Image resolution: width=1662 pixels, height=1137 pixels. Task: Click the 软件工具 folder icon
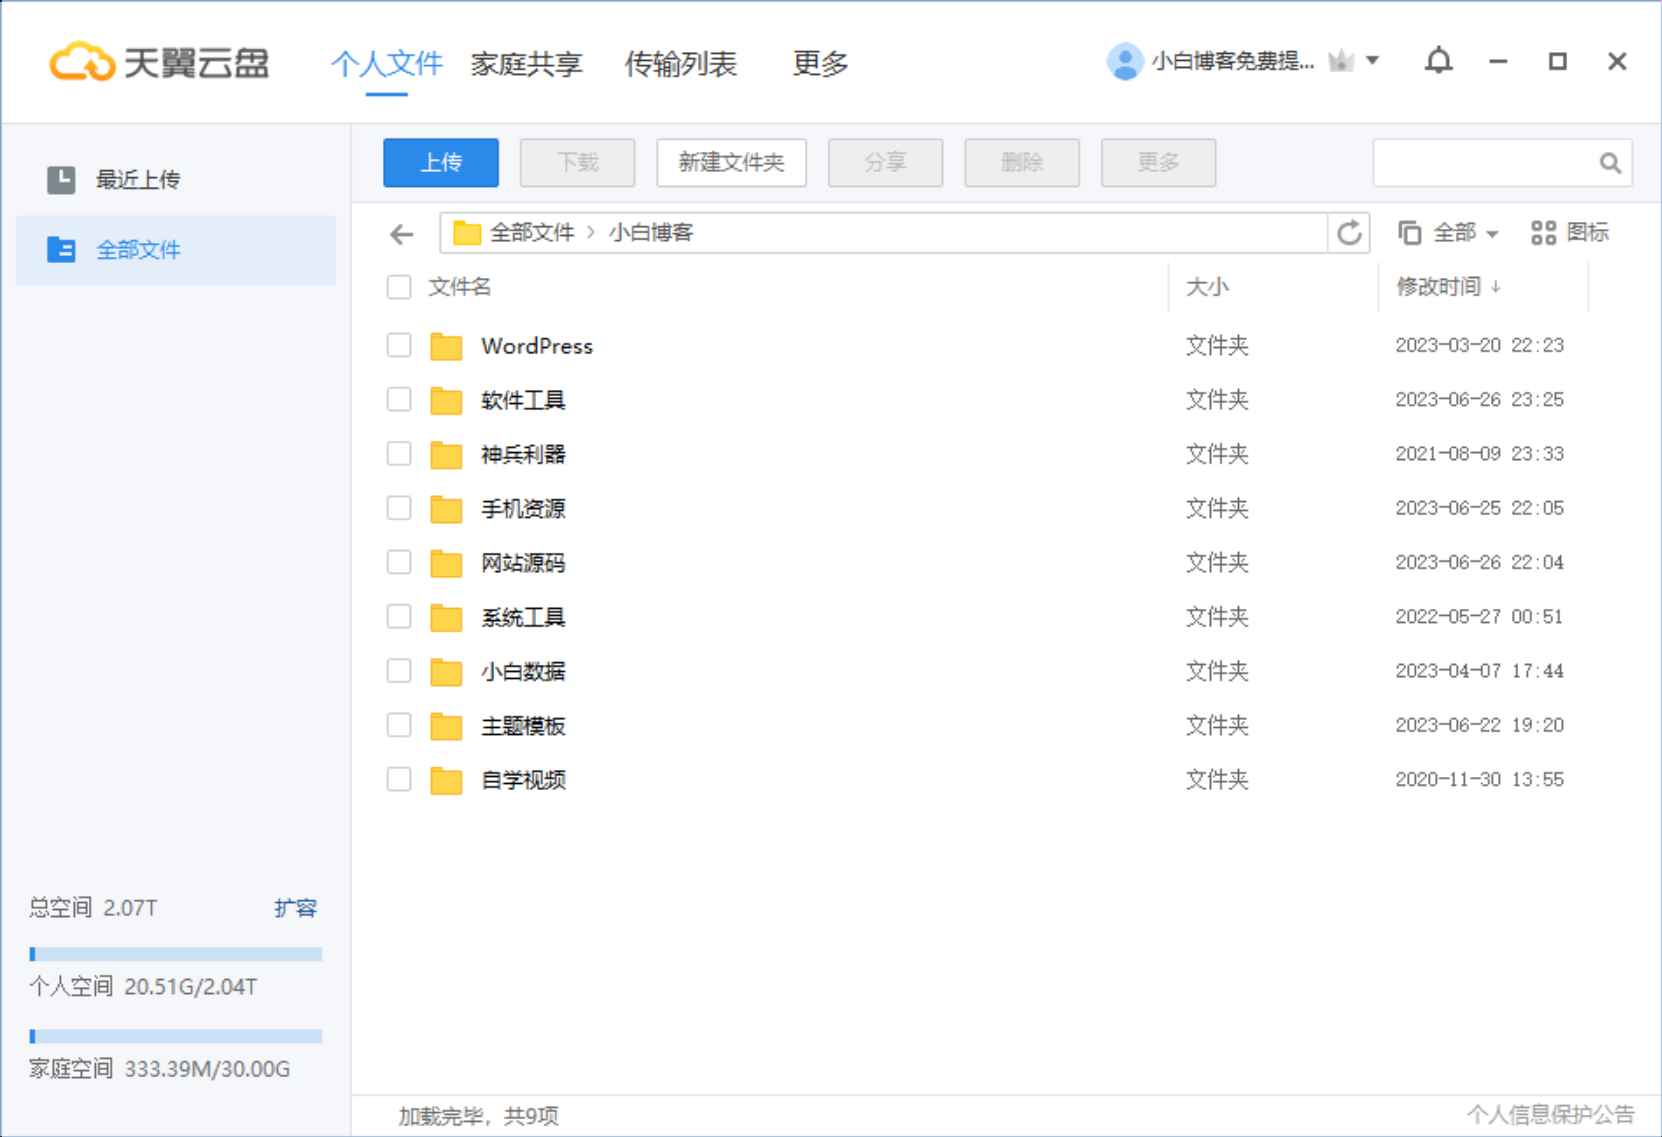pyautogui.click(x=446, y=400)
